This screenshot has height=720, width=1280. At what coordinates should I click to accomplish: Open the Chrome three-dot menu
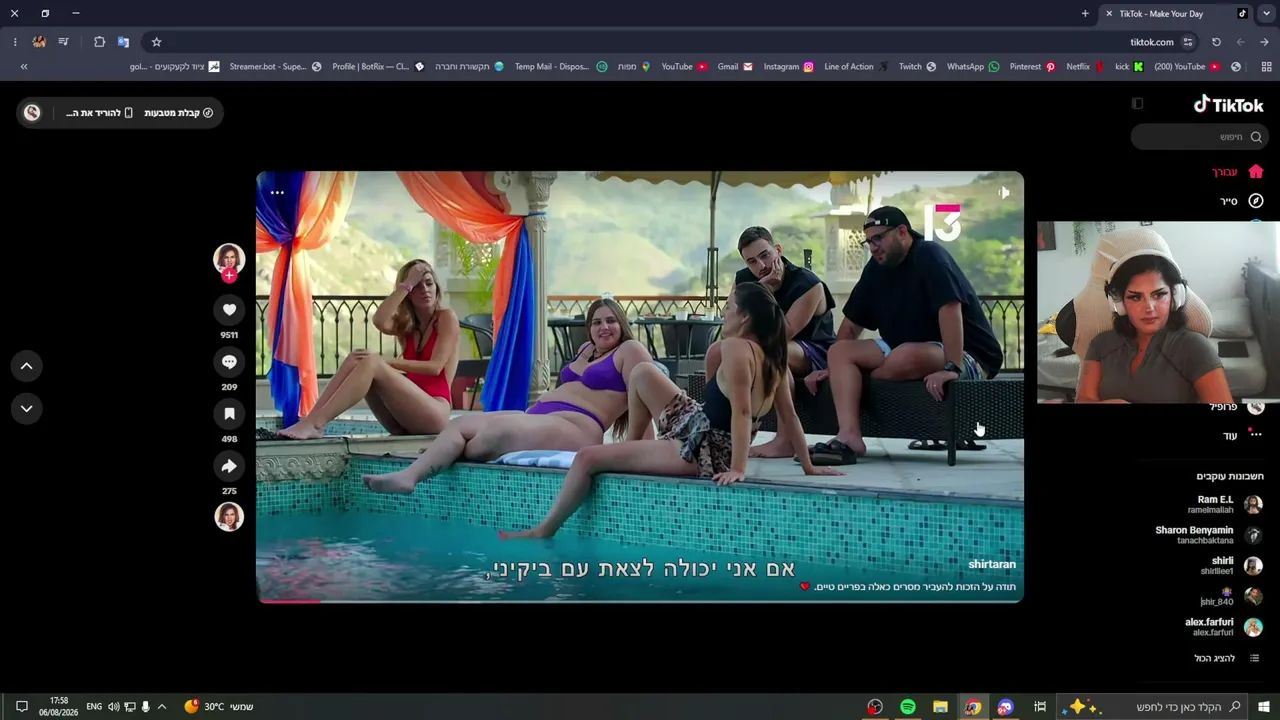[15, 42]
